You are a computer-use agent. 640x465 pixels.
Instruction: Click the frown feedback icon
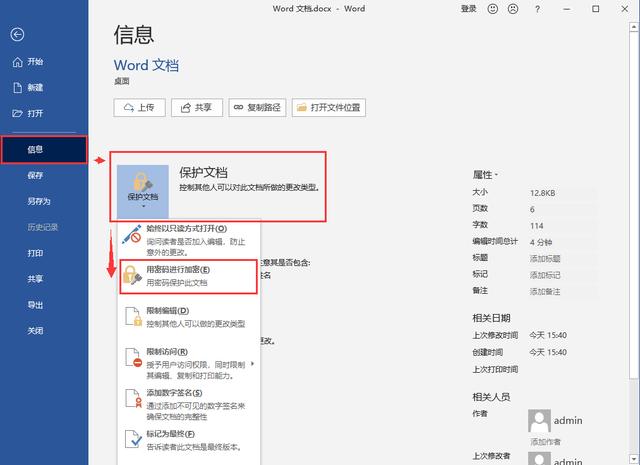pyautogui.click(x=513, y=9)
